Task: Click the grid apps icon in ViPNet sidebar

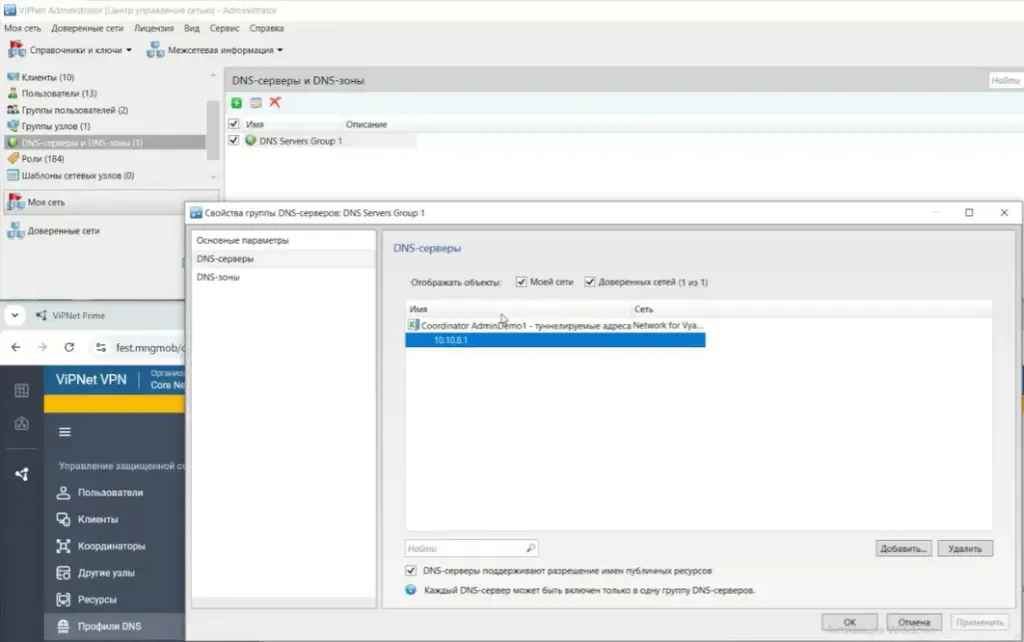Action: [22, 391]
